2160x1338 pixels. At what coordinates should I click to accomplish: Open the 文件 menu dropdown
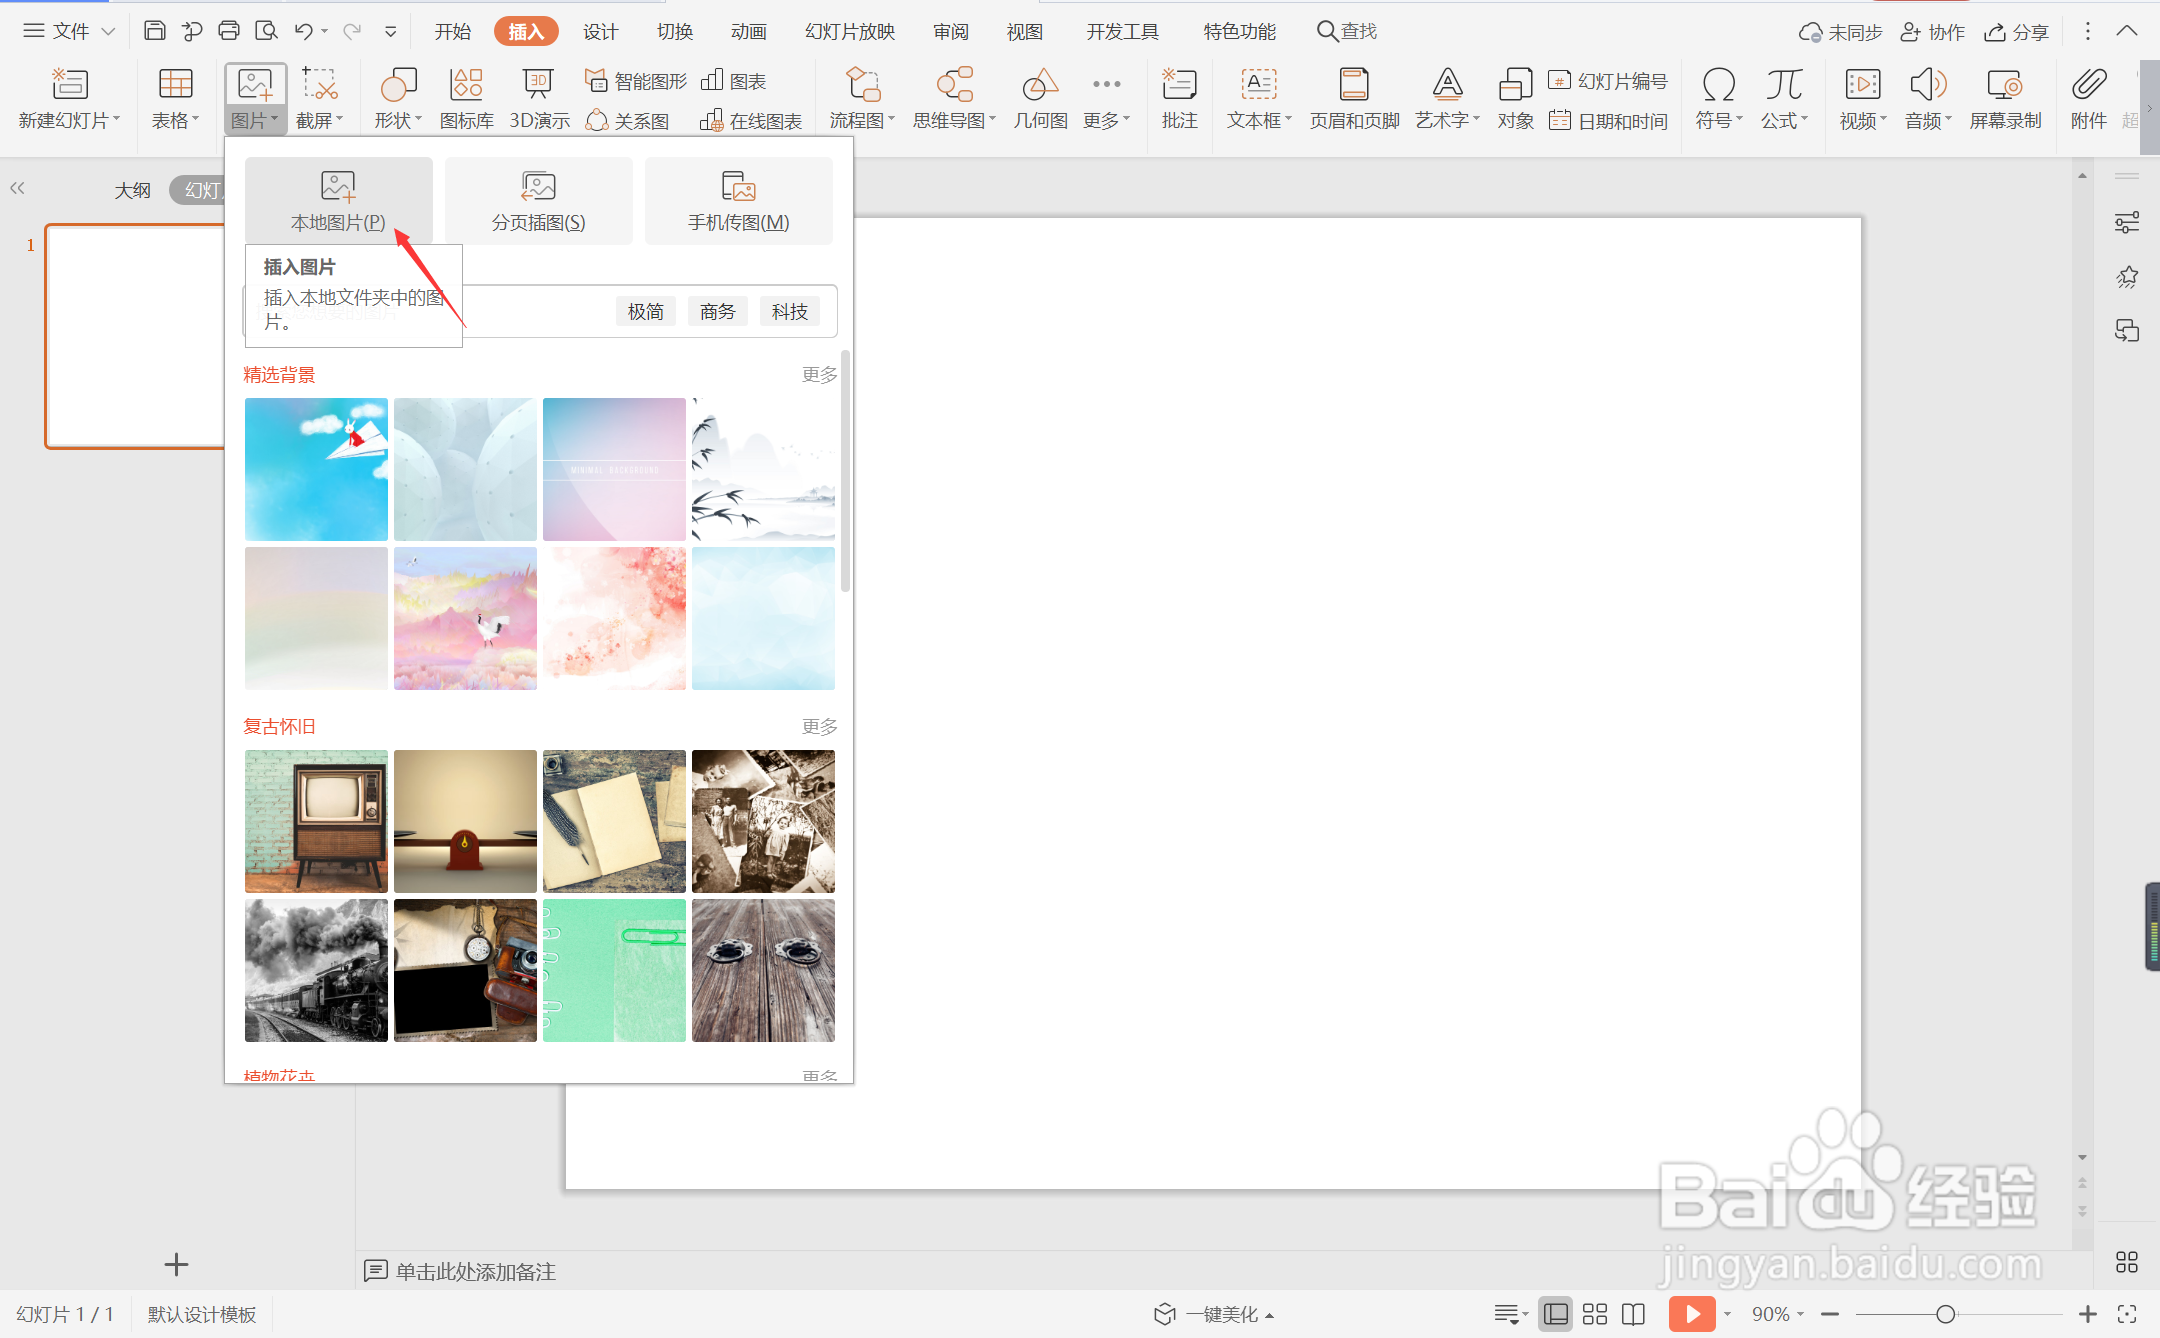pos(68,31)
